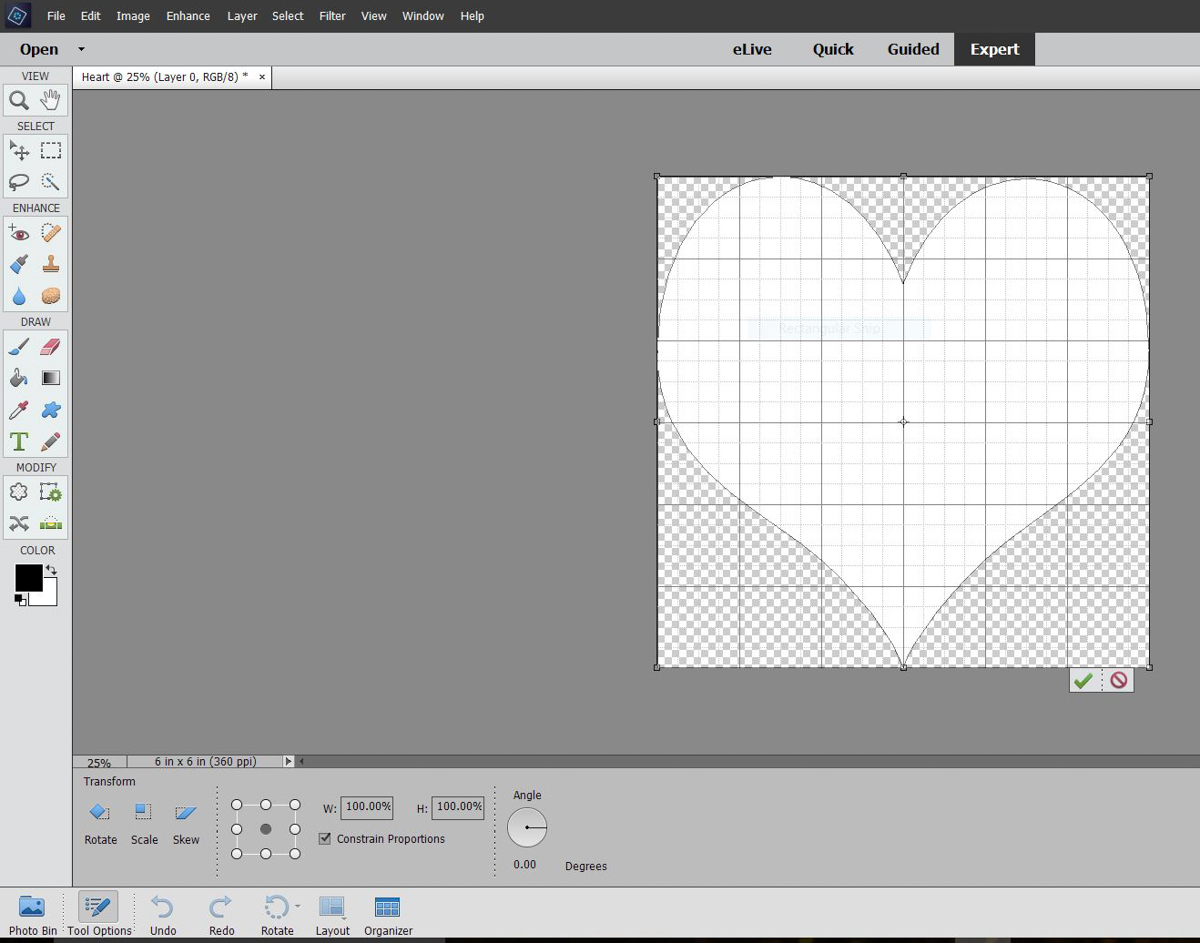Click the Open button
This screenshot has height=943, width=1200.
coord(39,49)
